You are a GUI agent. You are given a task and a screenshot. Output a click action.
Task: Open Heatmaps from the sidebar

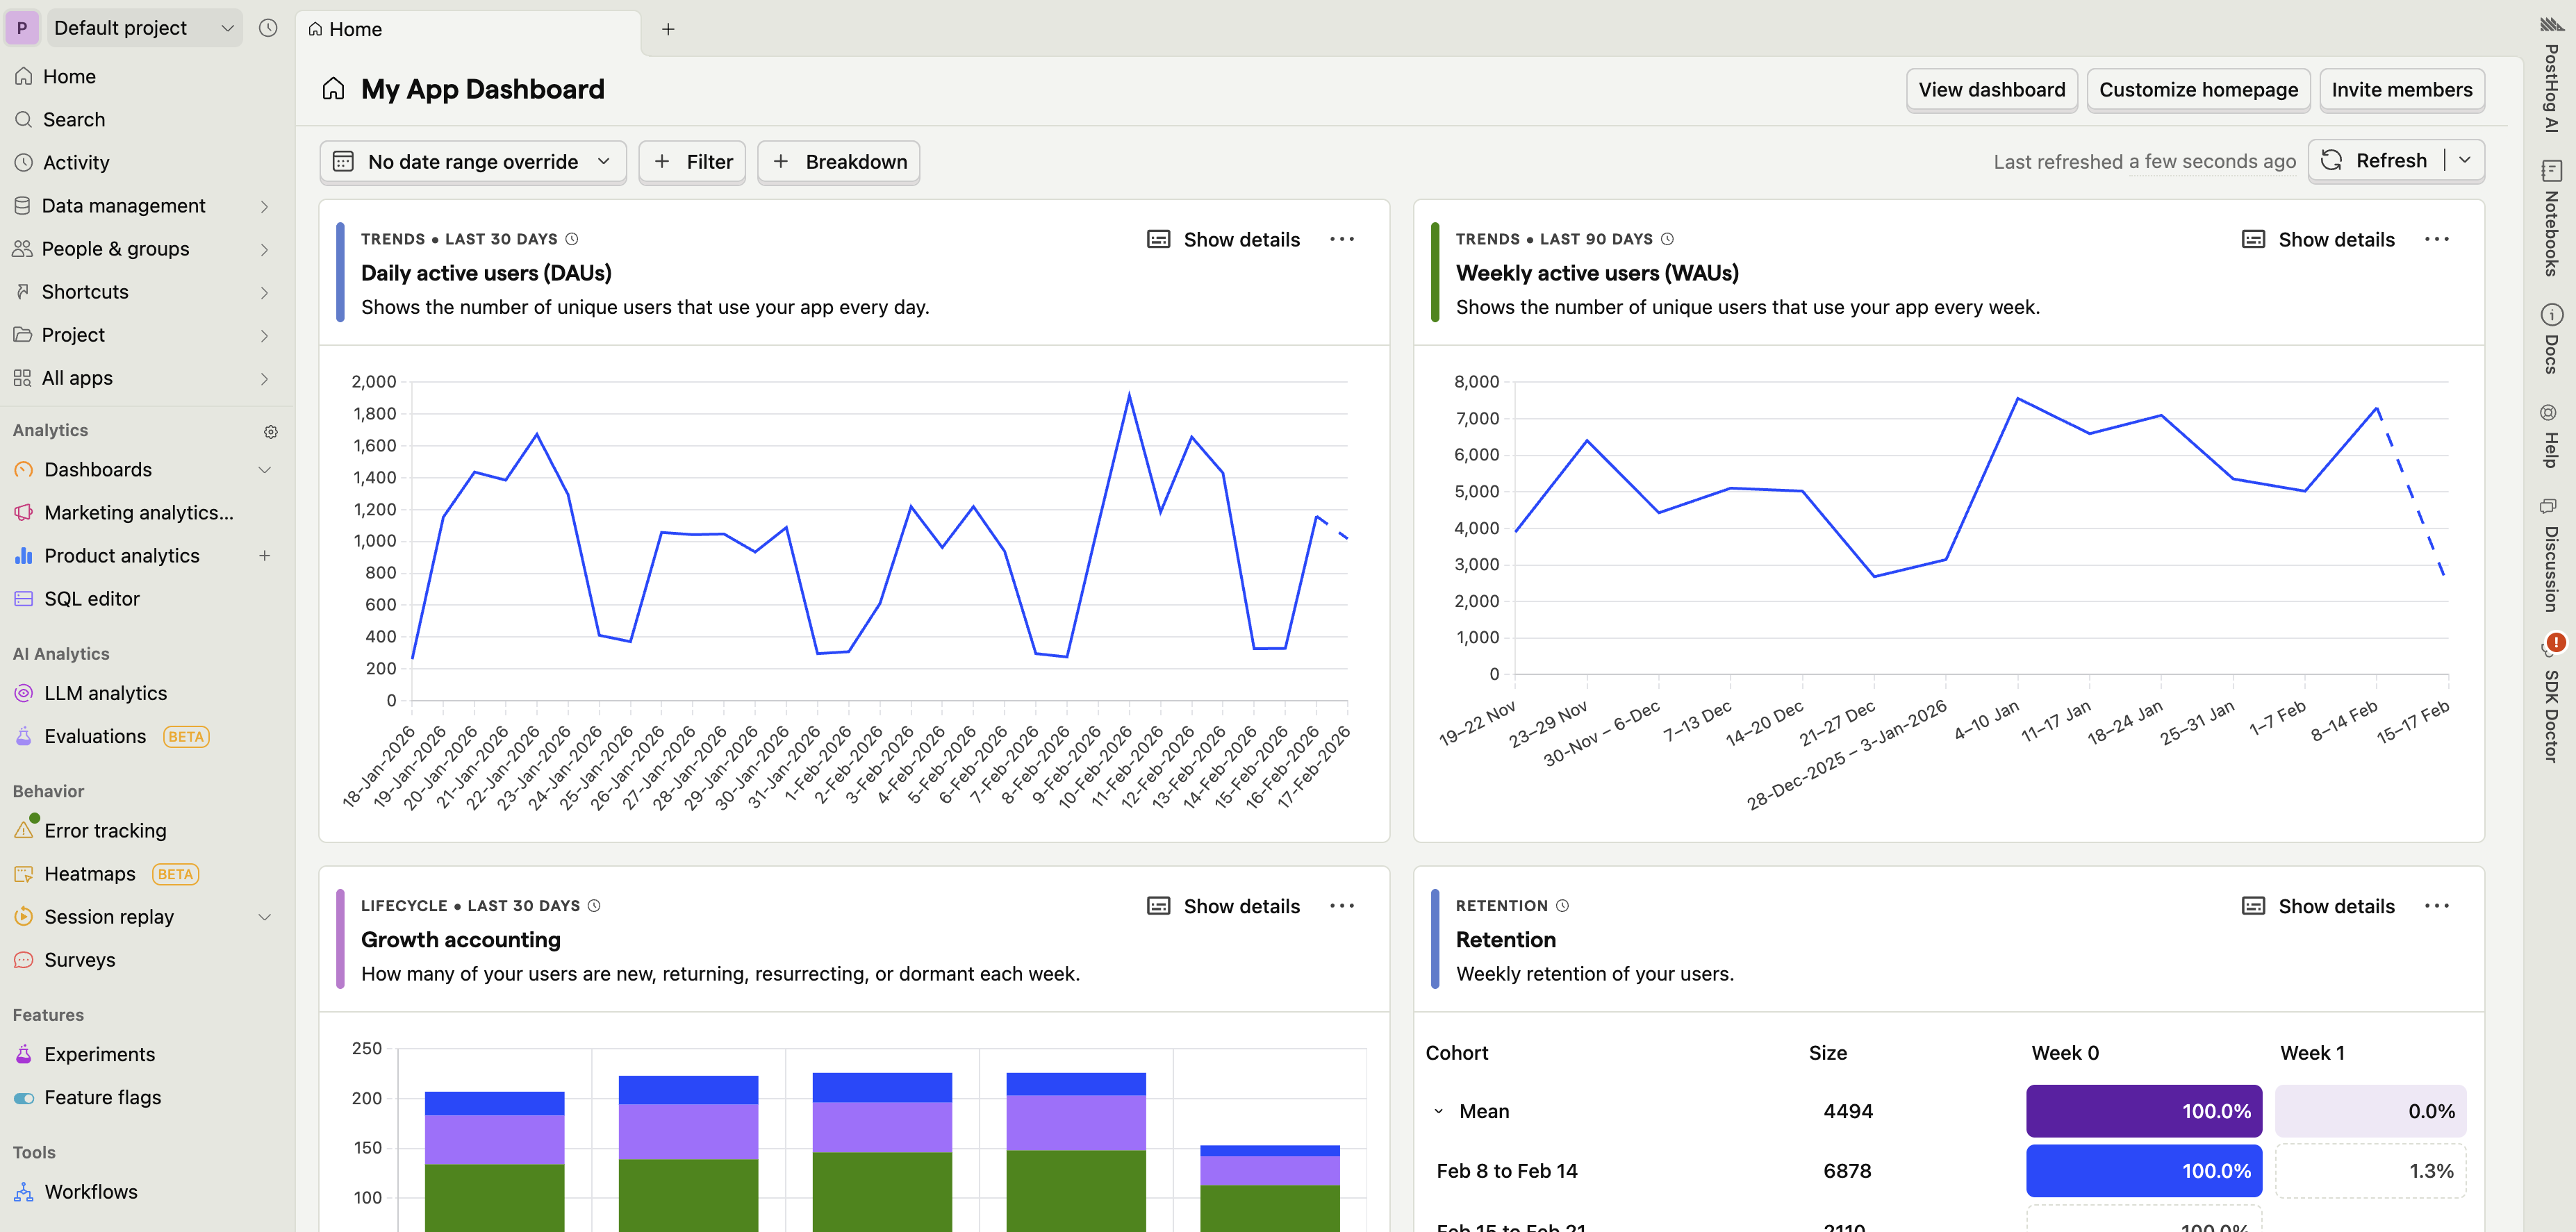click(x=90, y=873)
